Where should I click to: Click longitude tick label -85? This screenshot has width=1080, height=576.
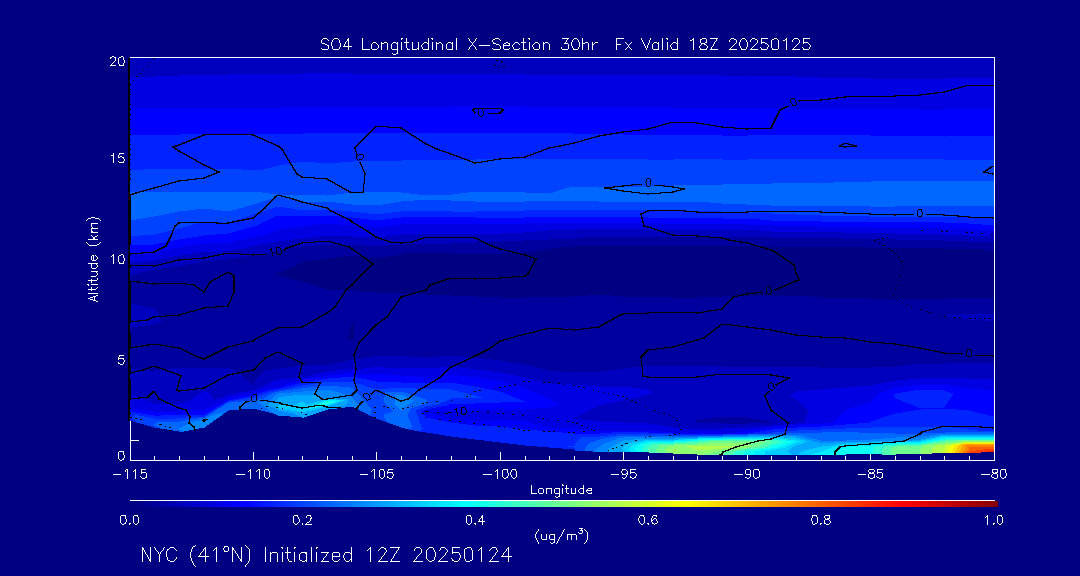click(870, 475)
